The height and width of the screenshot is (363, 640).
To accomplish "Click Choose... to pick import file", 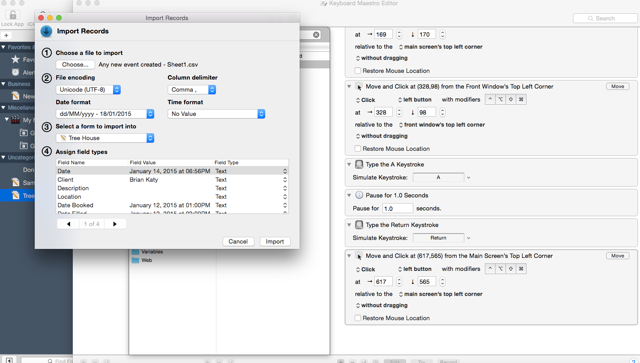I will (x=75, y=65).
